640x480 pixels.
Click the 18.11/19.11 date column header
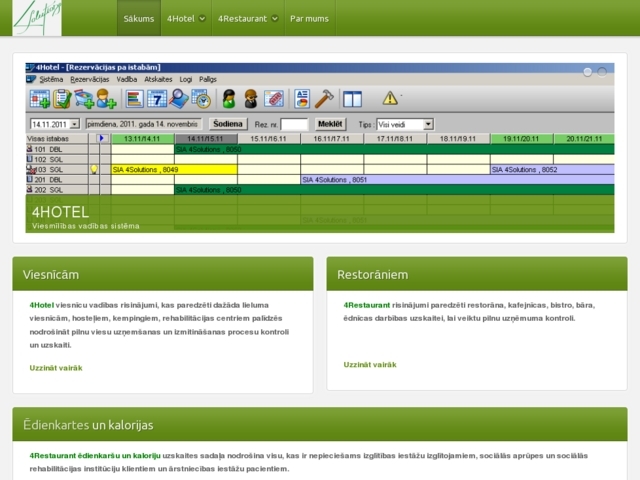pyautogui.click(x=458, y=139)
